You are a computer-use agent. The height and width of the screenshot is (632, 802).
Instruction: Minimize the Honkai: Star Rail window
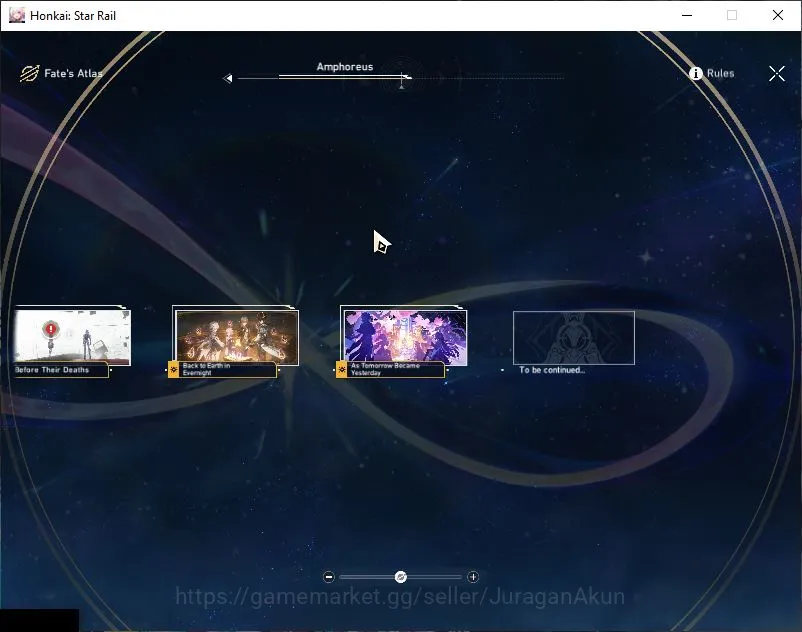(x=687, y=15)
